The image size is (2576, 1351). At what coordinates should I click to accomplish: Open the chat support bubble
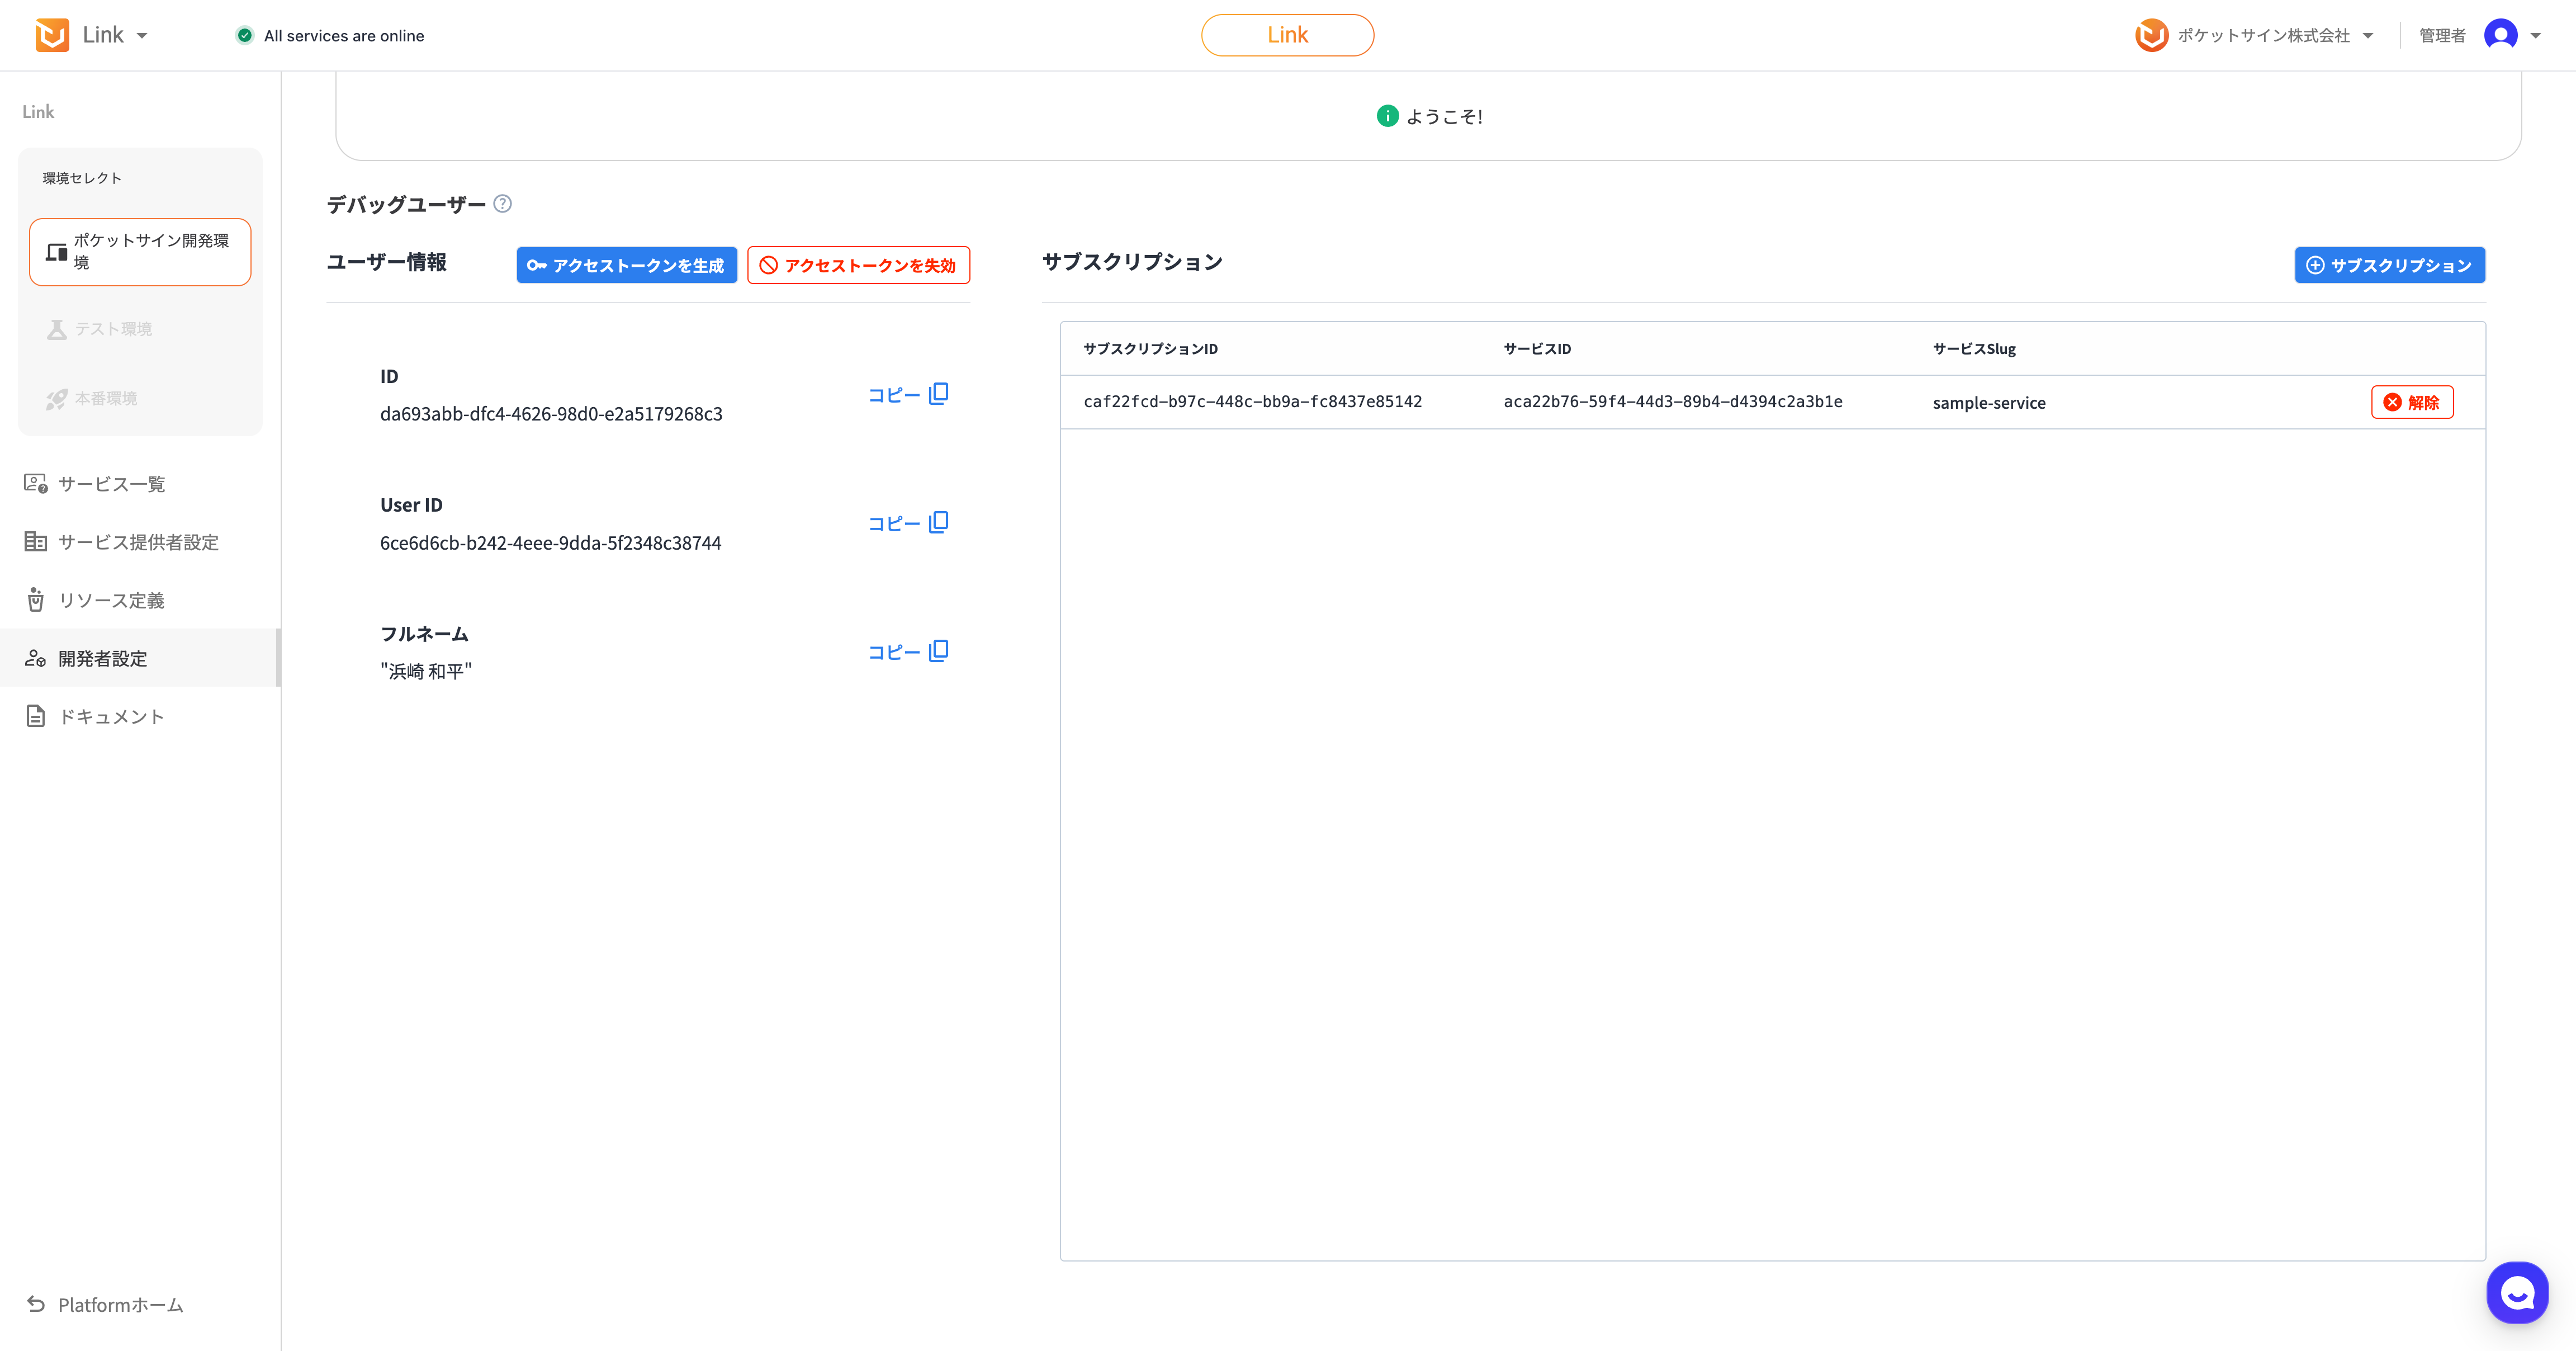(2517, 1293)
